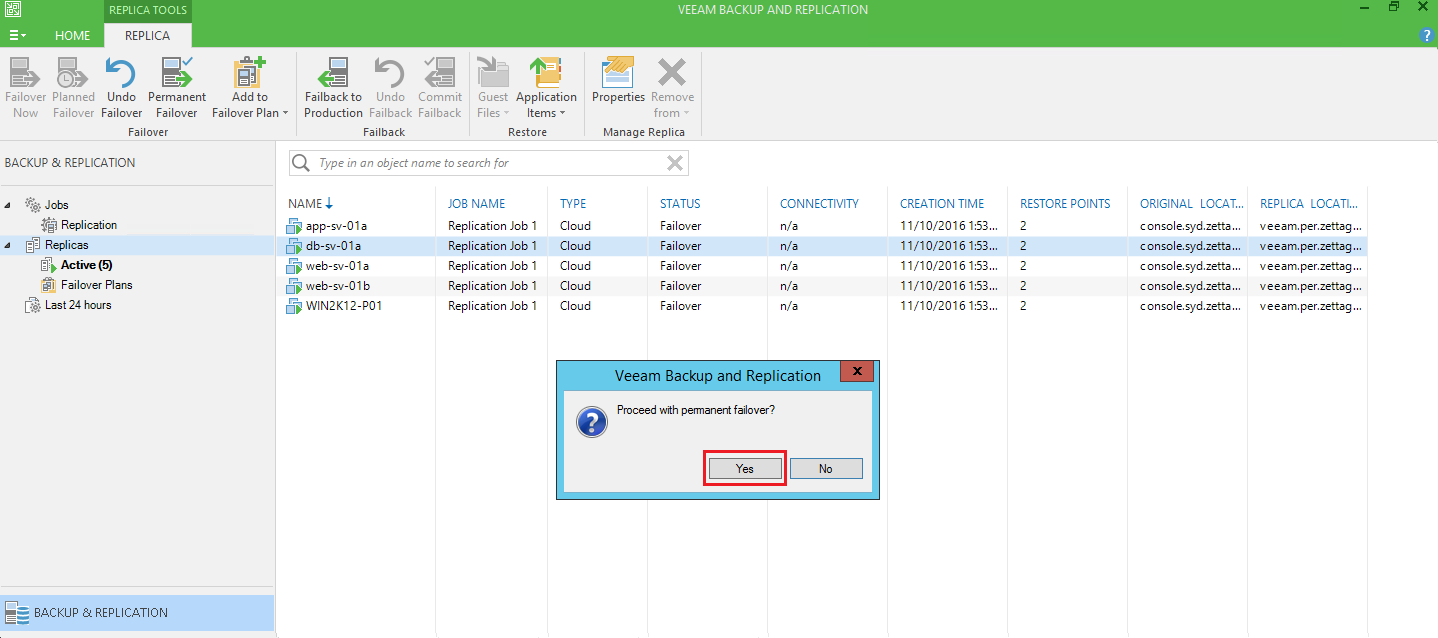Click the Veeam app icon in title bar

pos(12,9)
